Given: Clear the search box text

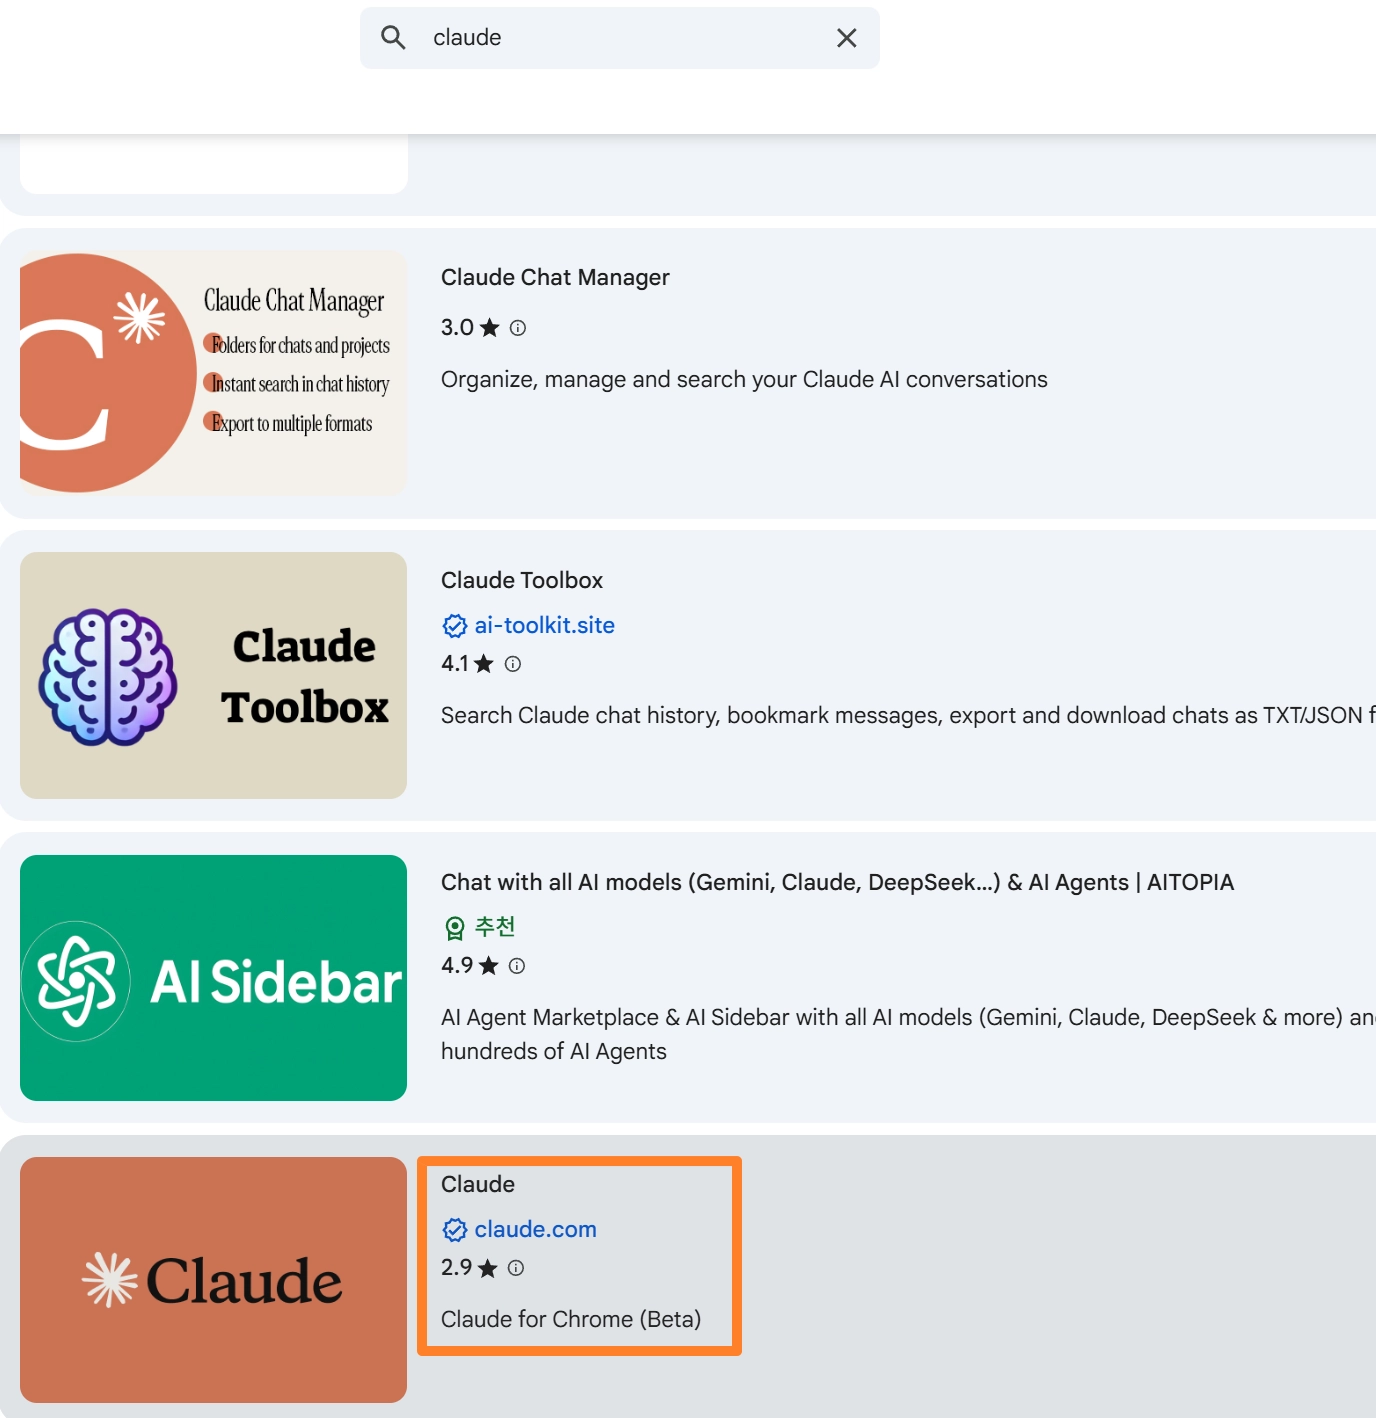Looking at the screenshot, I should coord(846,38).
